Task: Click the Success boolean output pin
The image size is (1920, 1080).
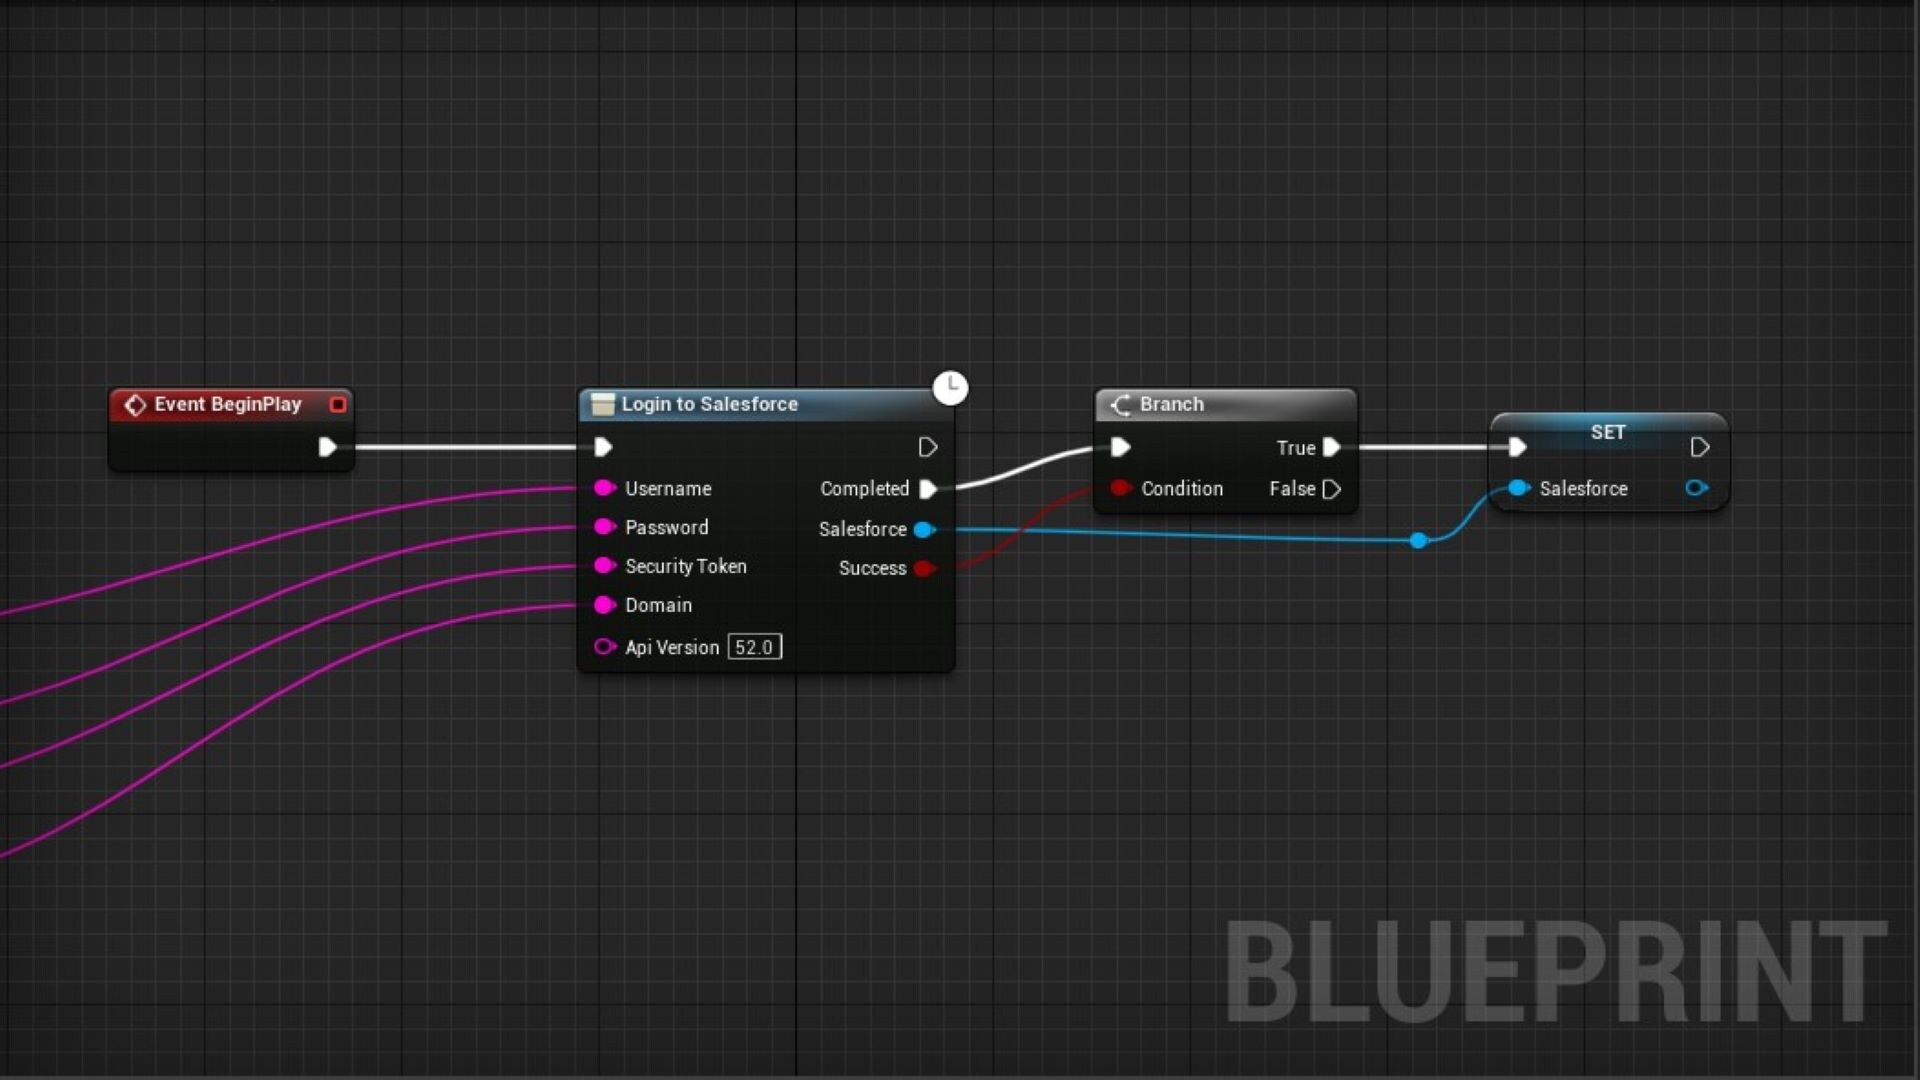Action: 926,568
